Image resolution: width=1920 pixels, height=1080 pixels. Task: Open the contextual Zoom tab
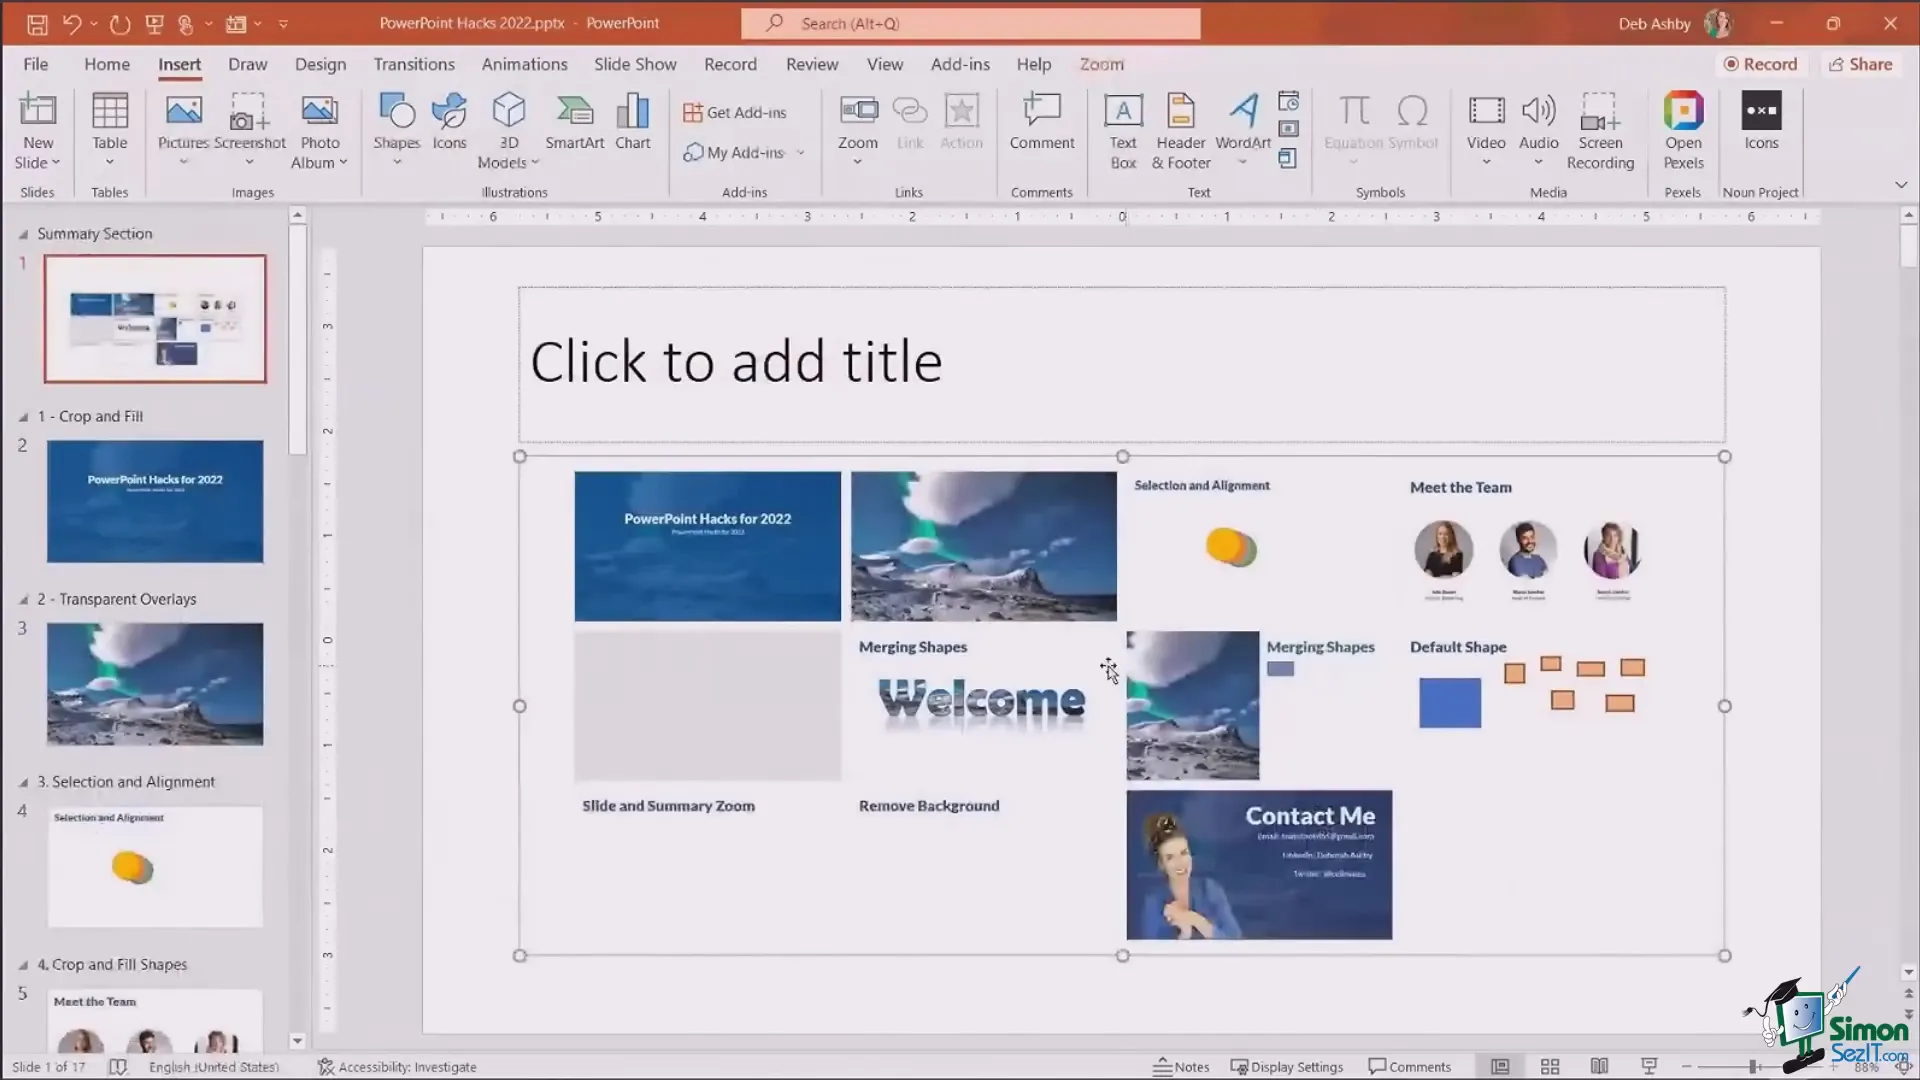tap(1101, 64)
